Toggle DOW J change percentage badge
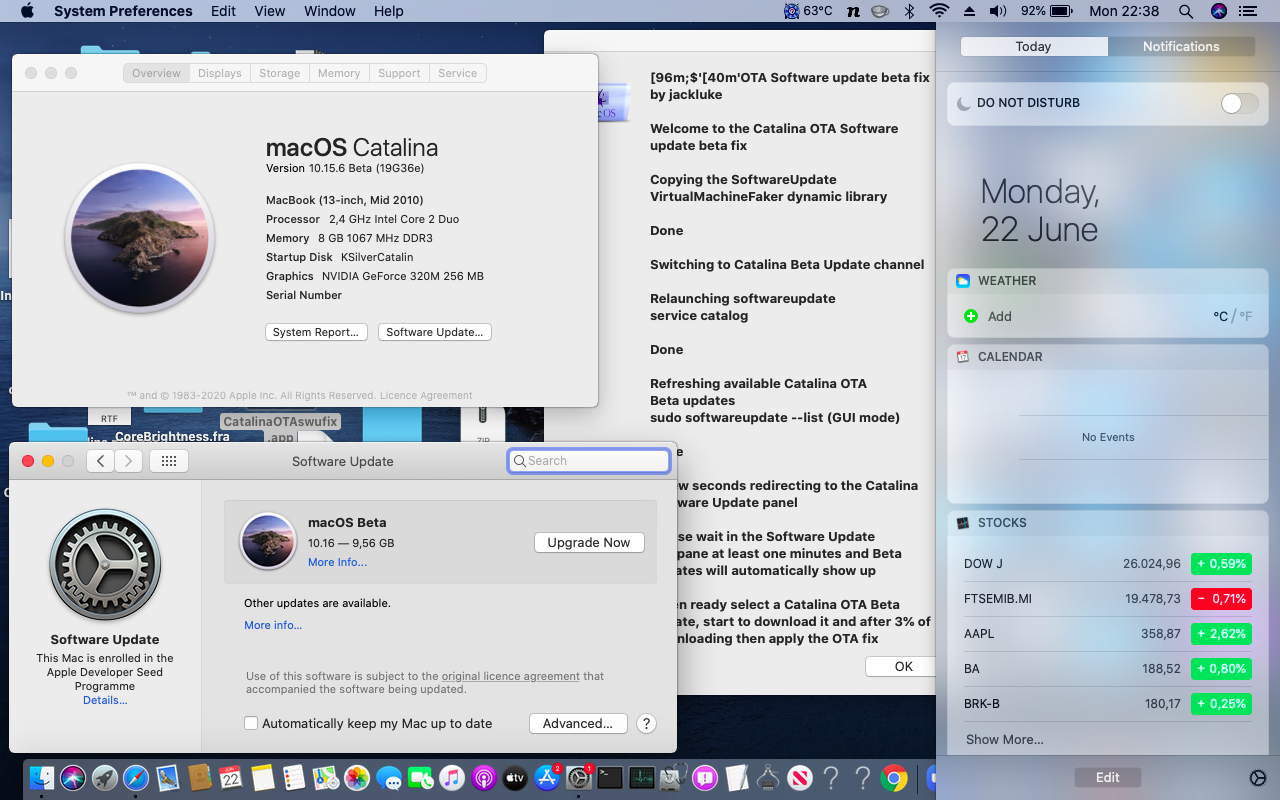This screenshot has width=1280, height=800. click(1222, 564)
